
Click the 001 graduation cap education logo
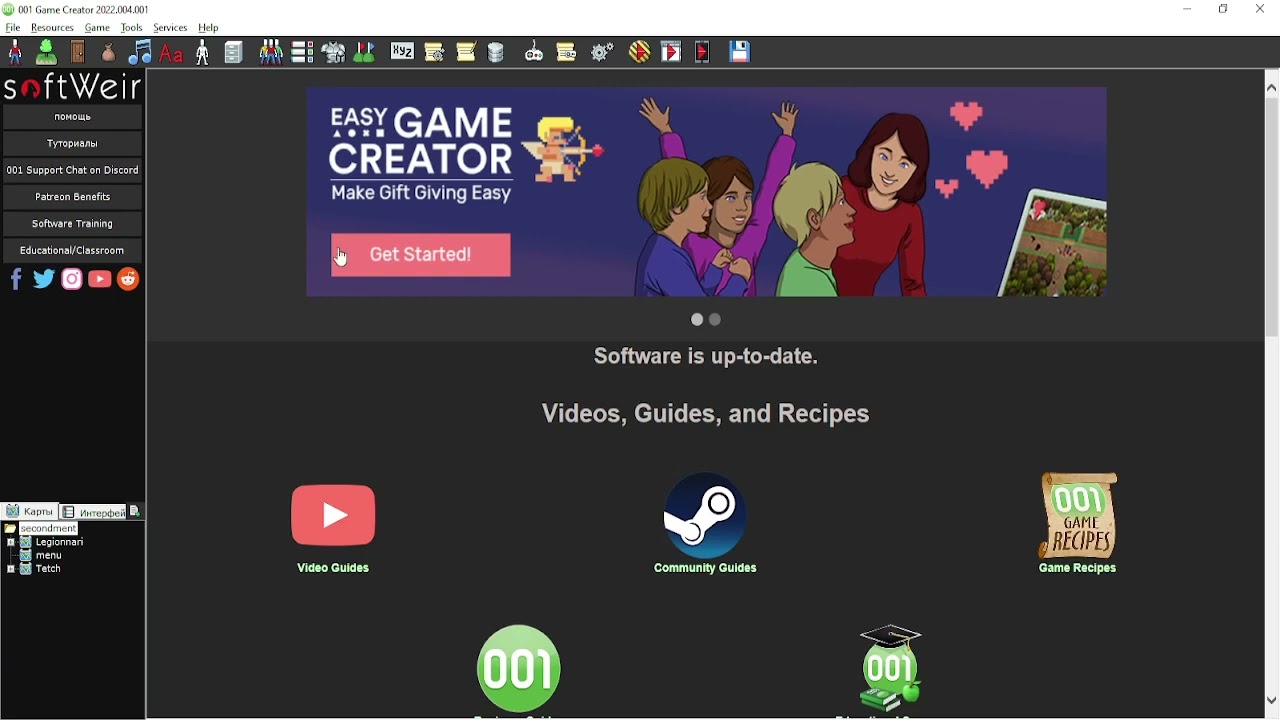click(x=890, y=668)
